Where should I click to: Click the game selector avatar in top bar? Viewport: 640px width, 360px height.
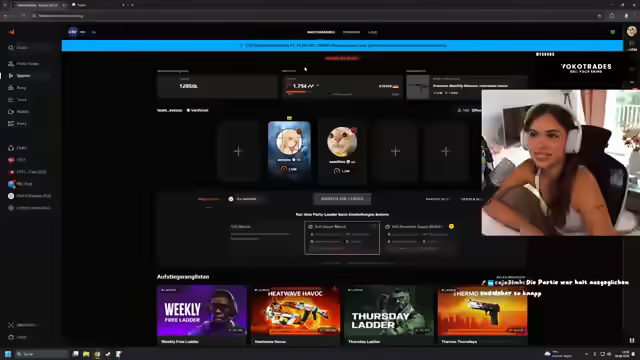(73, 32)
